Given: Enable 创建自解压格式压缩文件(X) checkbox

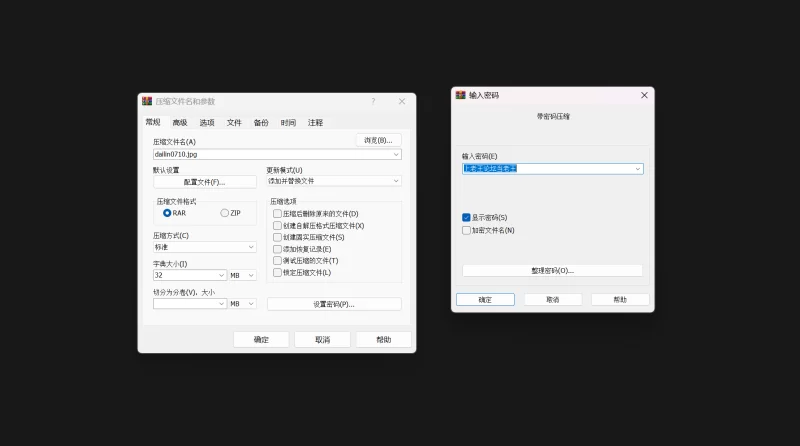Looking at the screenshot, I should point(277,225).
